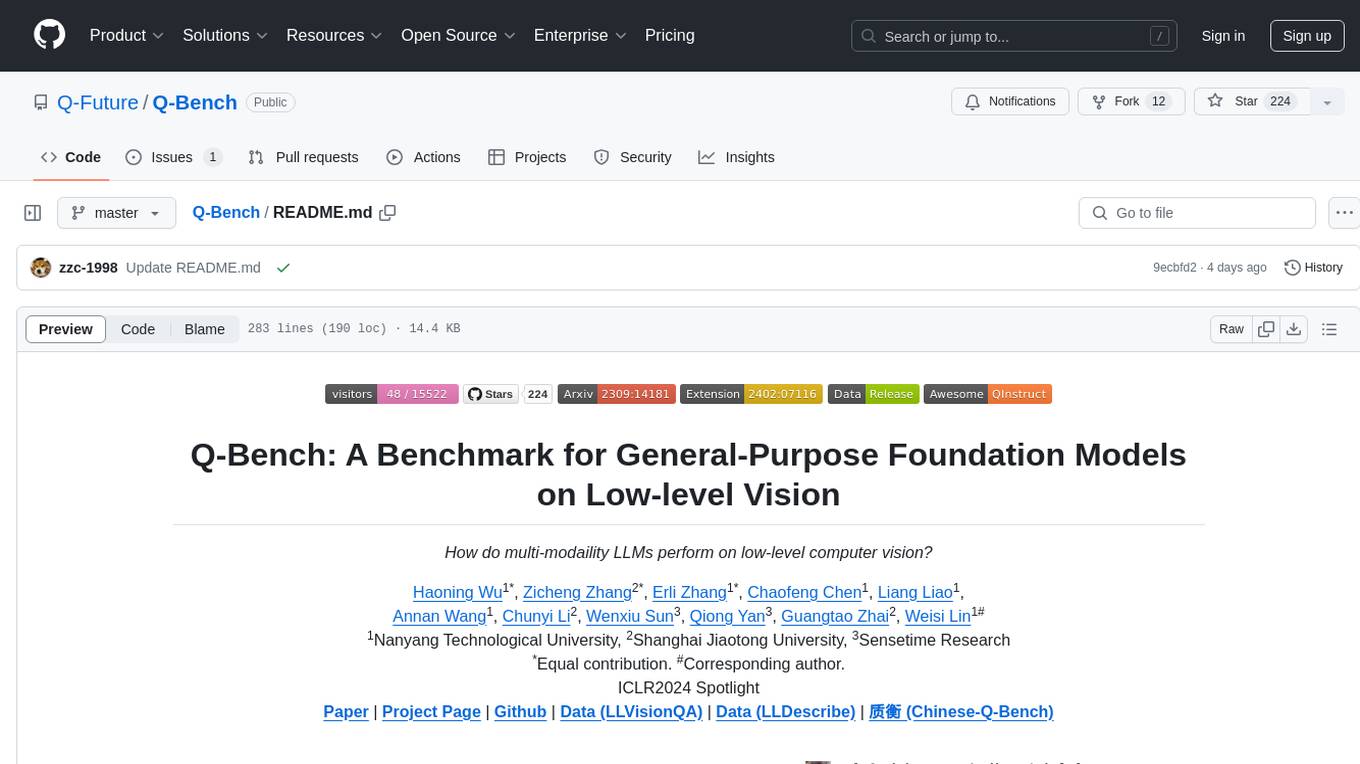Switch to the Issues tab
1360x764 pixels.
pos(173,157)
